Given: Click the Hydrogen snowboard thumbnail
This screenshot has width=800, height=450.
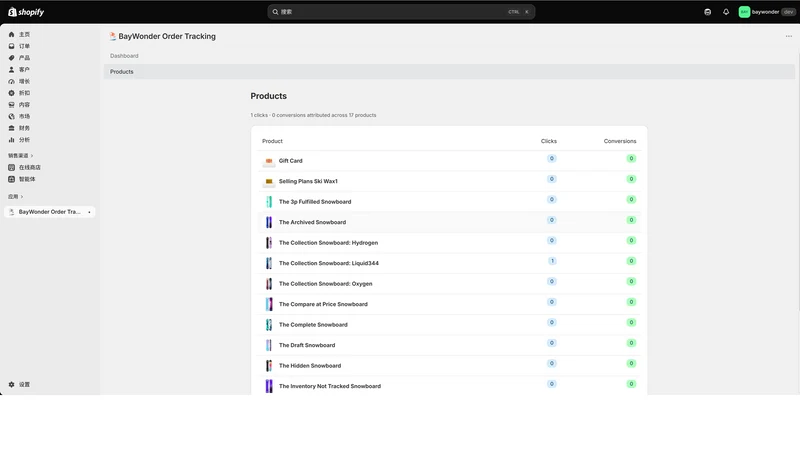Looking at the screenshot, I should (269, 243).
